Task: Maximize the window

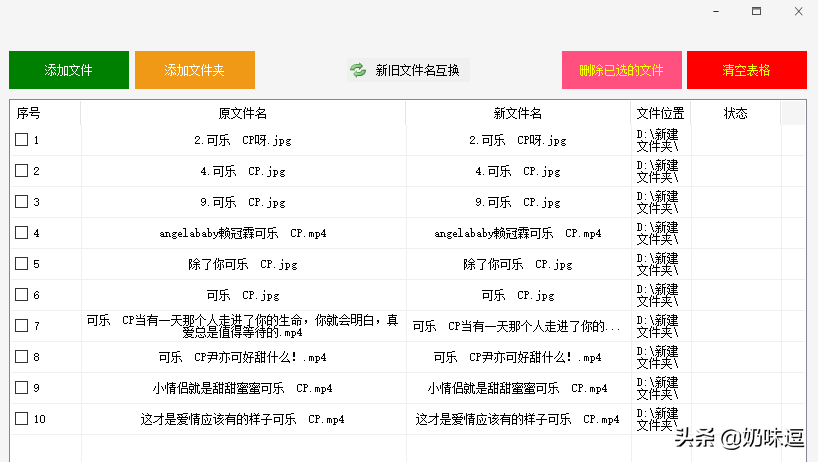Action: click(x=756, y=11)
